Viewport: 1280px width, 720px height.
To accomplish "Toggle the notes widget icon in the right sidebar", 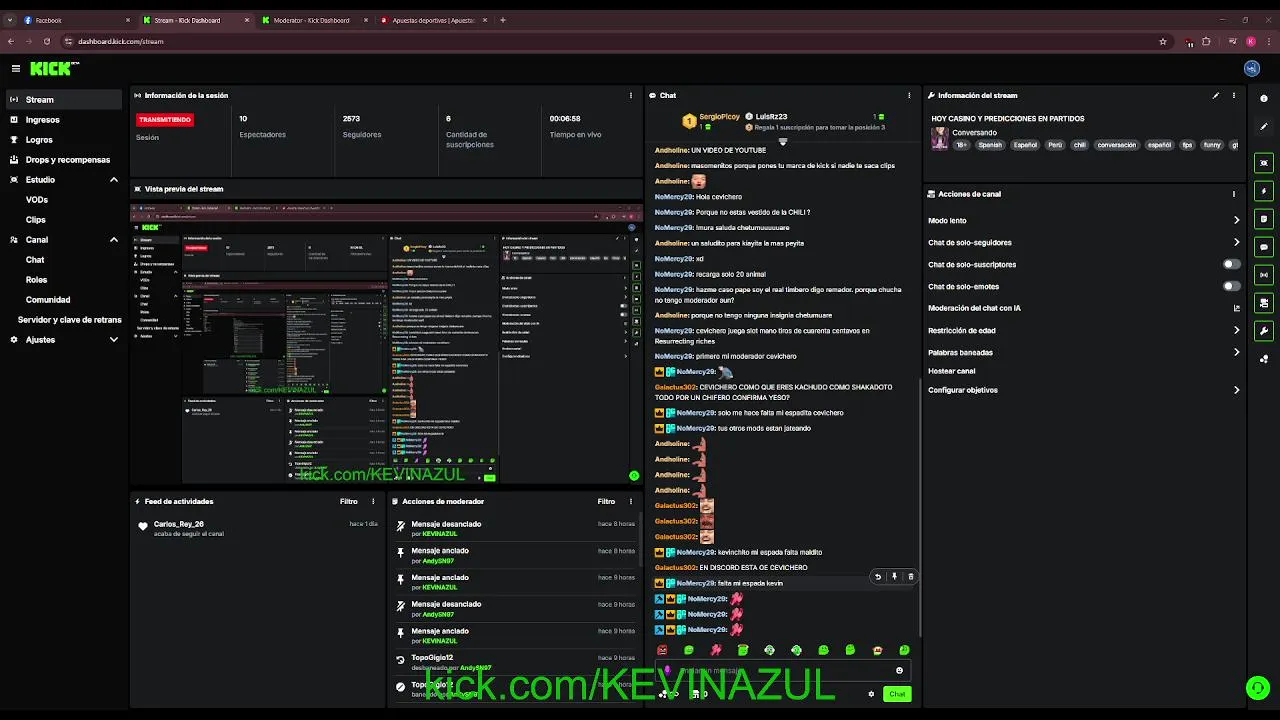I will pos(1264,219).
